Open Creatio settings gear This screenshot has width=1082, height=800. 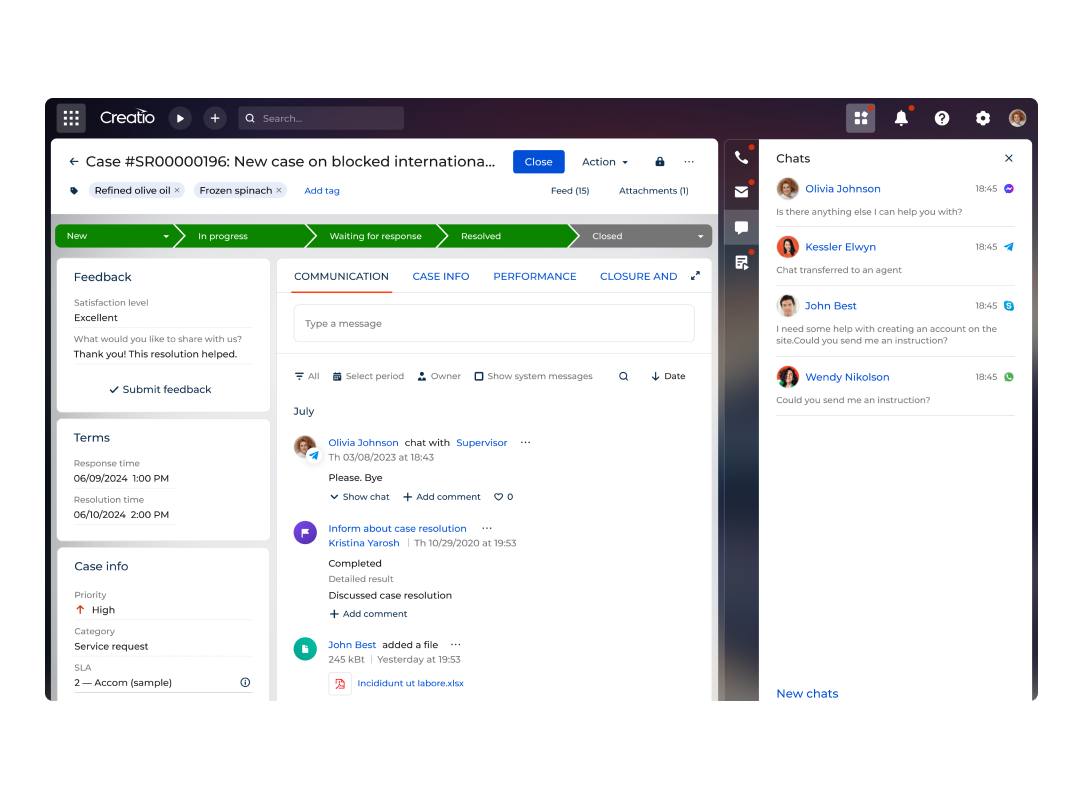coord(982,117)
